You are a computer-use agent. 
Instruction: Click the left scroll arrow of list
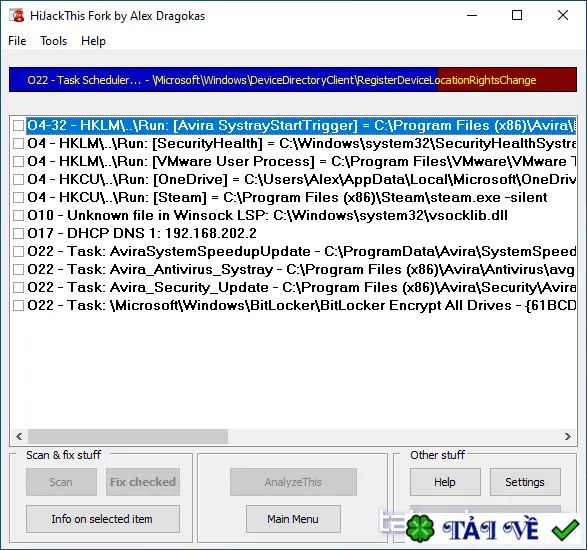pos(19,436)
